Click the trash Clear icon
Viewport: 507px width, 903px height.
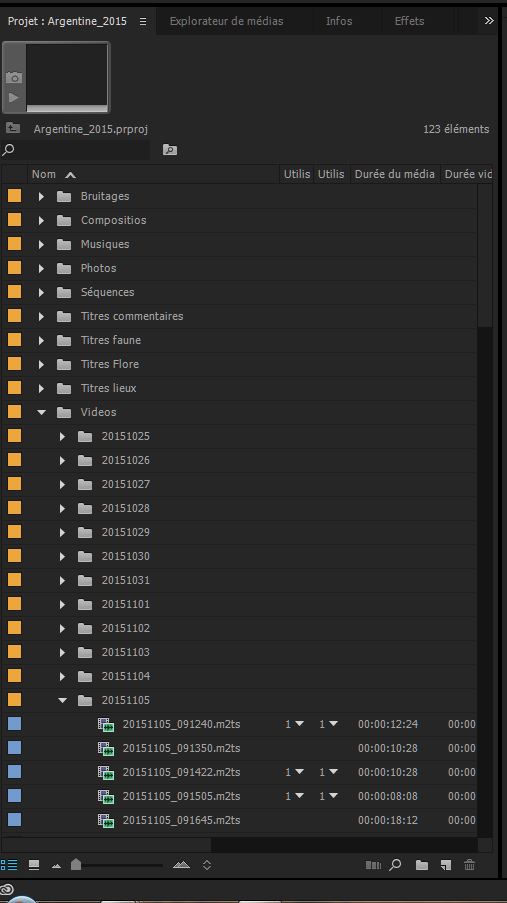470,864
